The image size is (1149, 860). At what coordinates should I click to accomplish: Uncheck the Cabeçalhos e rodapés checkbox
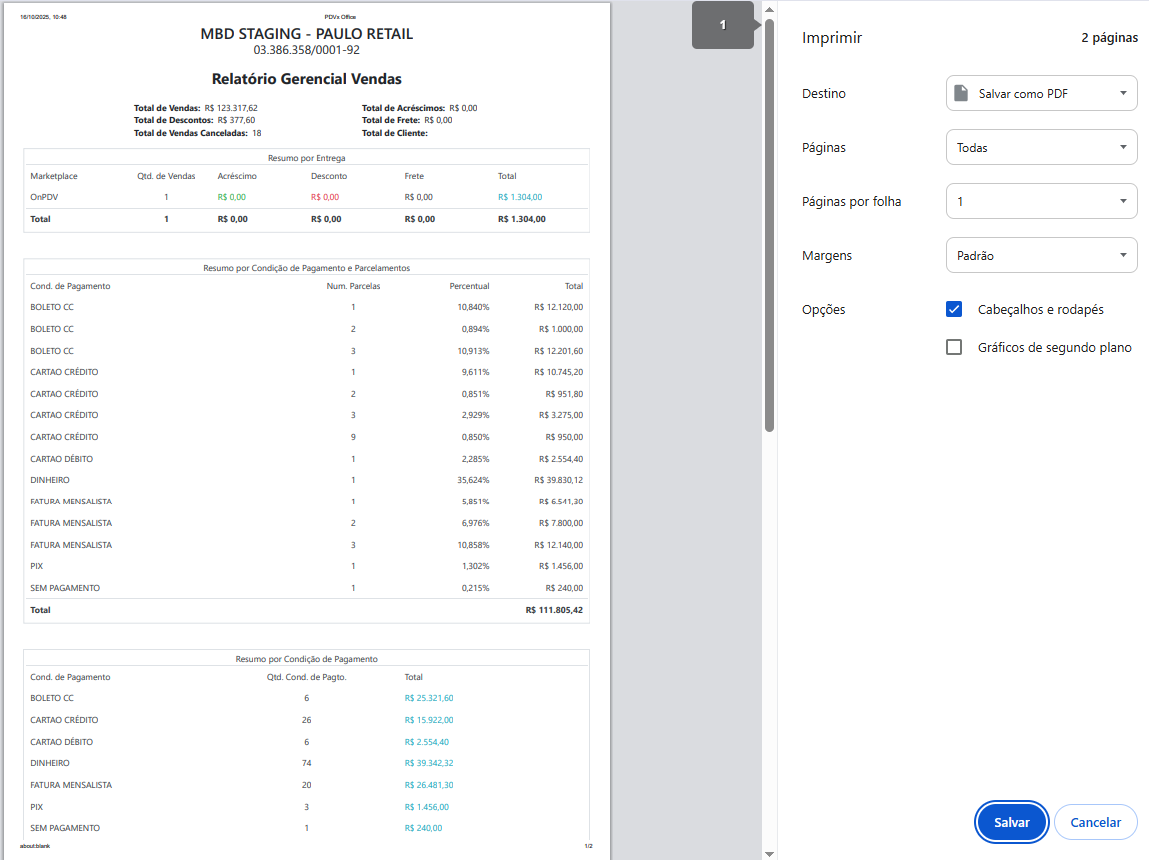(954, 309)
